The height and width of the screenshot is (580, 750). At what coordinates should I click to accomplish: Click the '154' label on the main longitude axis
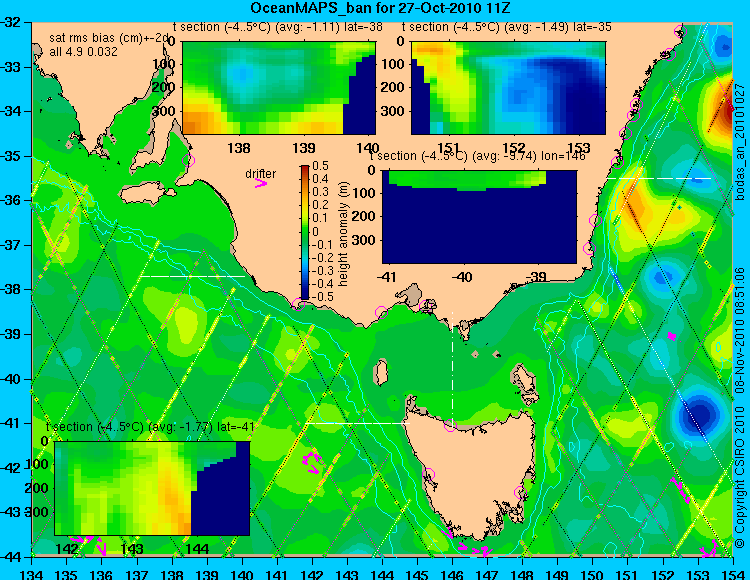pyautogui.click(x=732, y=574)
